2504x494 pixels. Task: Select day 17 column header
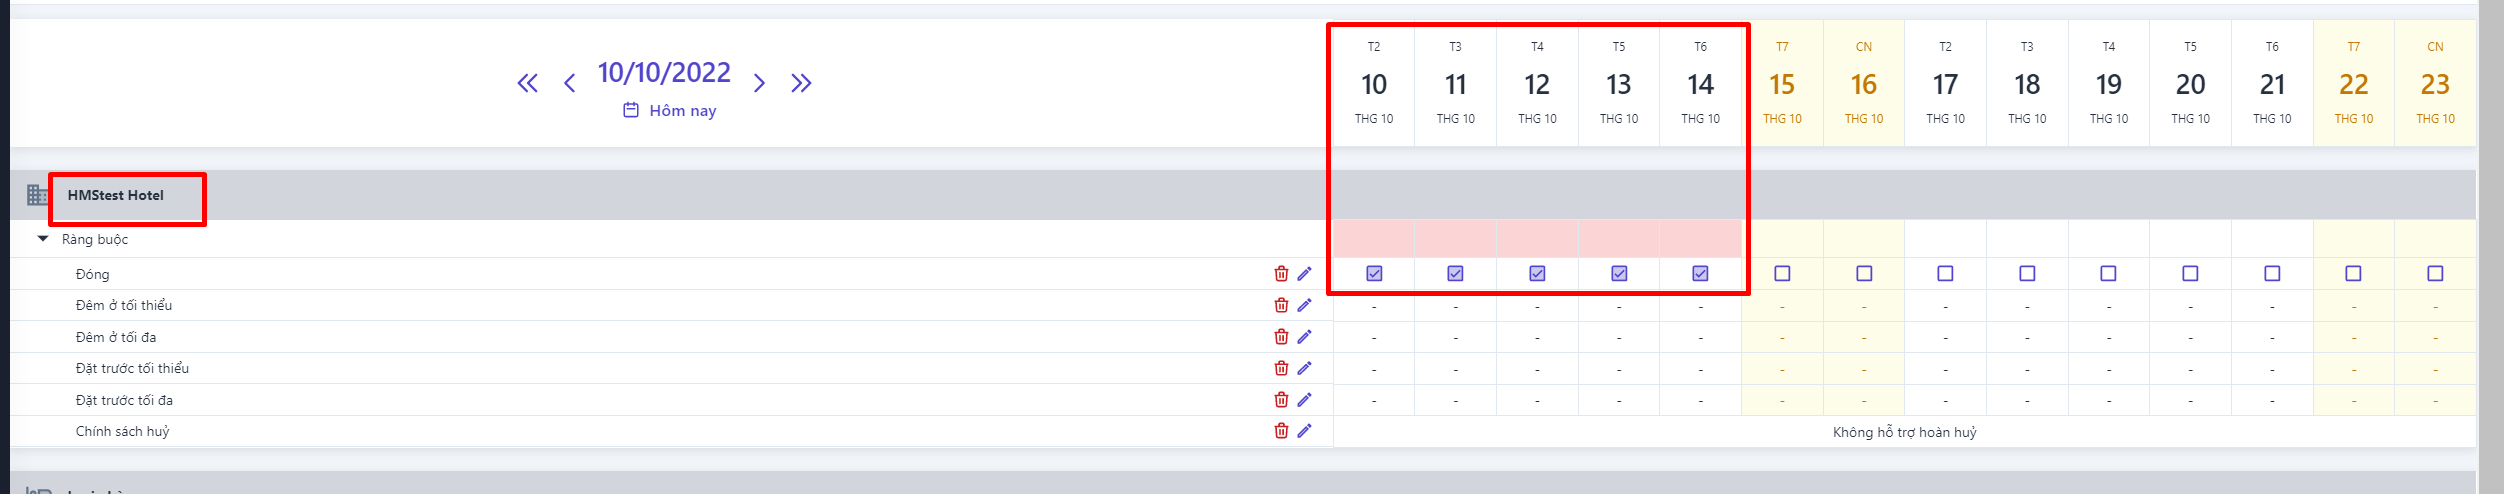click(x=1945, y=84)
